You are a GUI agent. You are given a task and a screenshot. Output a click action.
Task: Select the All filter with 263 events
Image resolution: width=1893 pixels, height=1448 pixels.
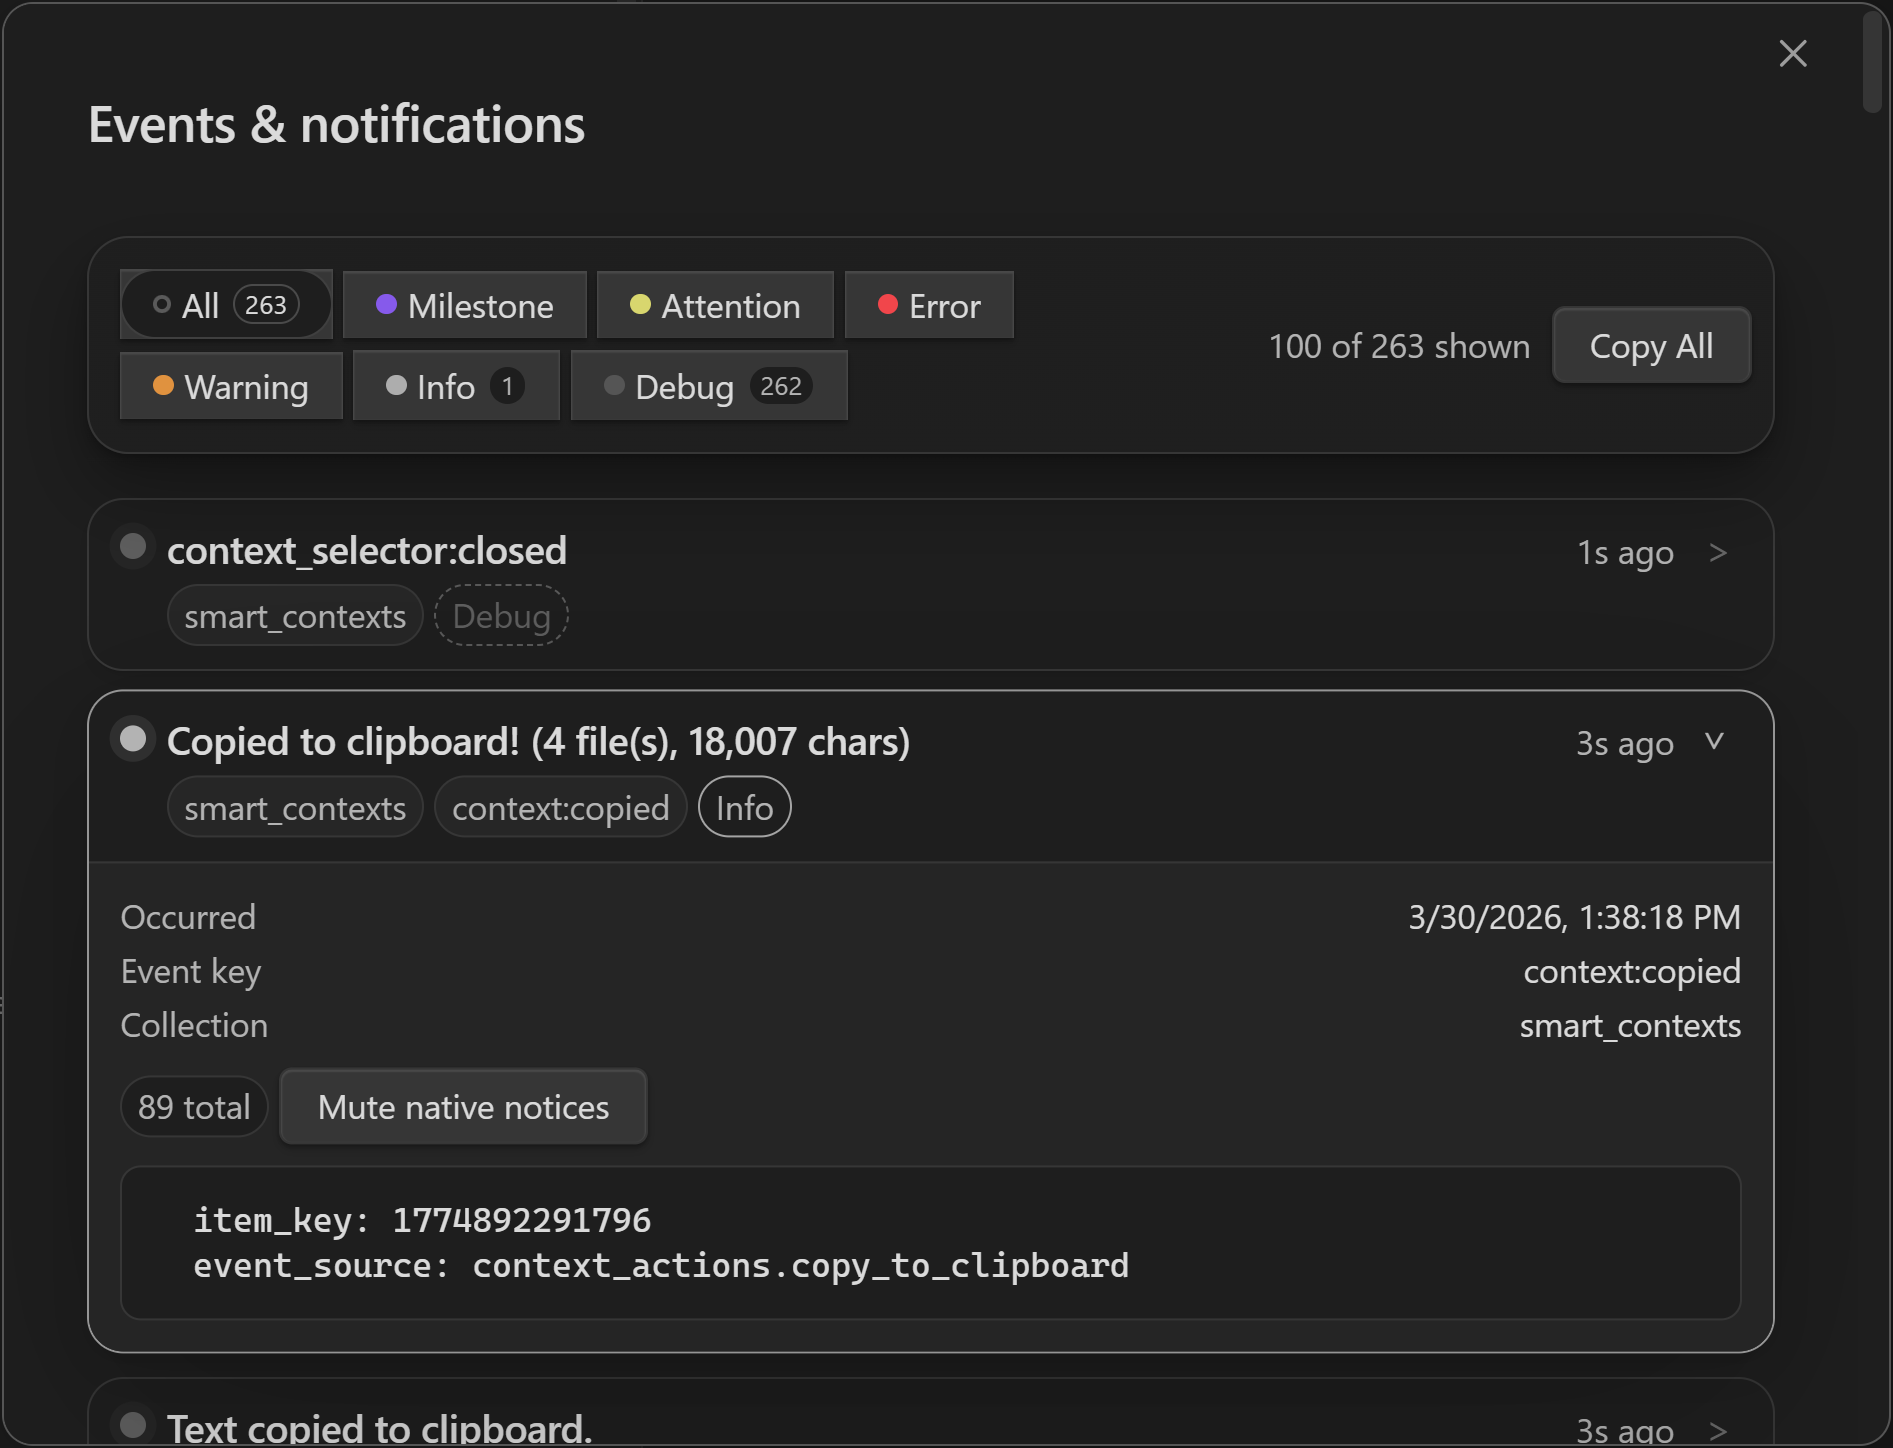[x=226, y=305]
